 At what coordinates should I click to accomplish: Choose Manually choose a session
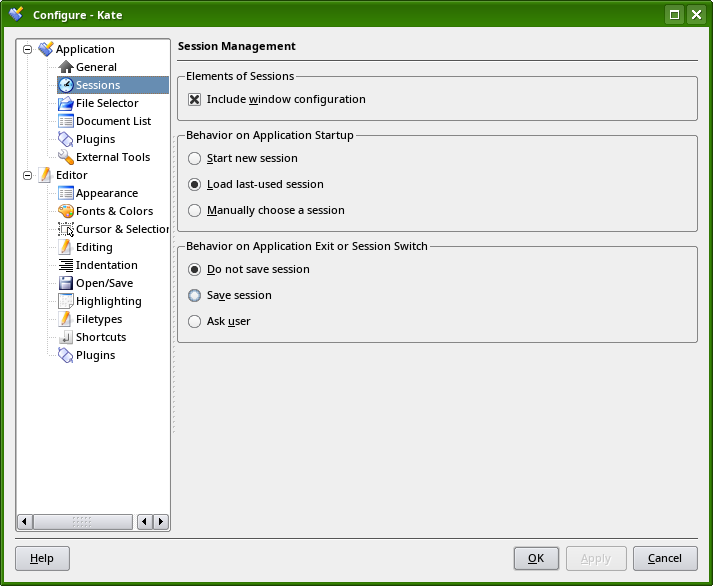[x=195, y=210]
